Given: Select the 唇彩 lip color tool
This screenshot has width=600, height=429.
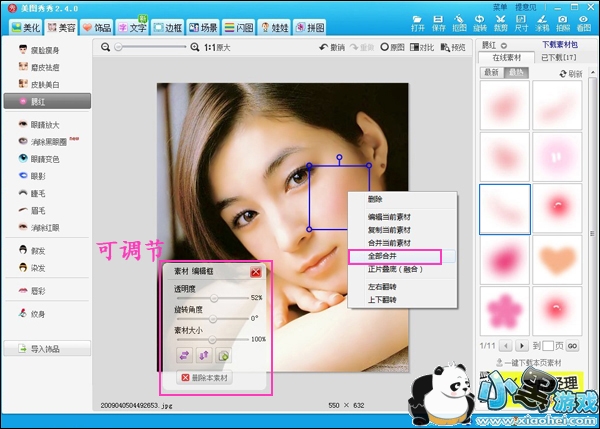Looking at the screenshot, I should coord(41,289).
